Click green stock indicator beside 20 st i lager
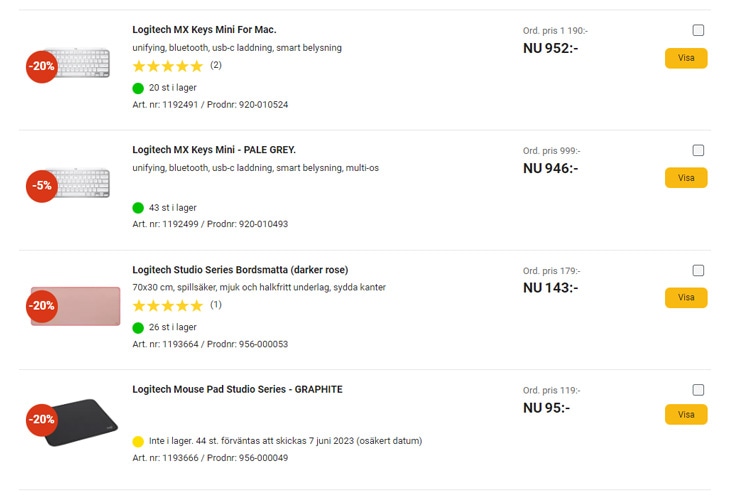The width and height of the screenshot is (730, 499). coord(139,88)
